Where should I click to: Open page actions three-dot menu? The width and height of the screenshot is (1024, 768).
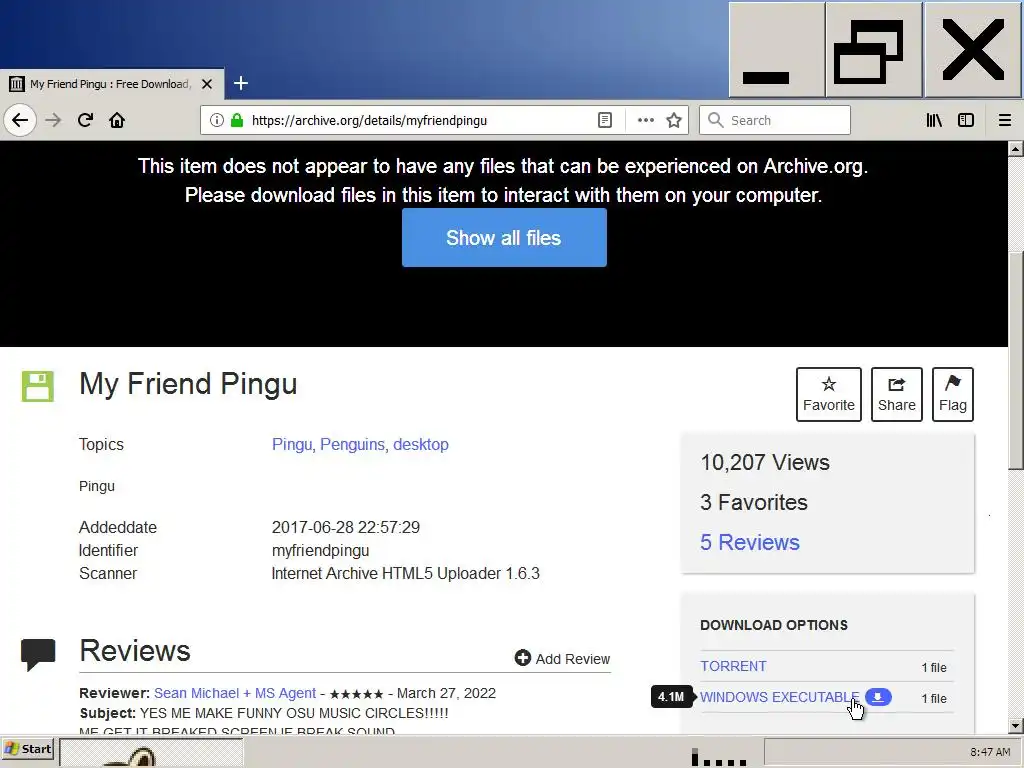[x=646, y=120]
